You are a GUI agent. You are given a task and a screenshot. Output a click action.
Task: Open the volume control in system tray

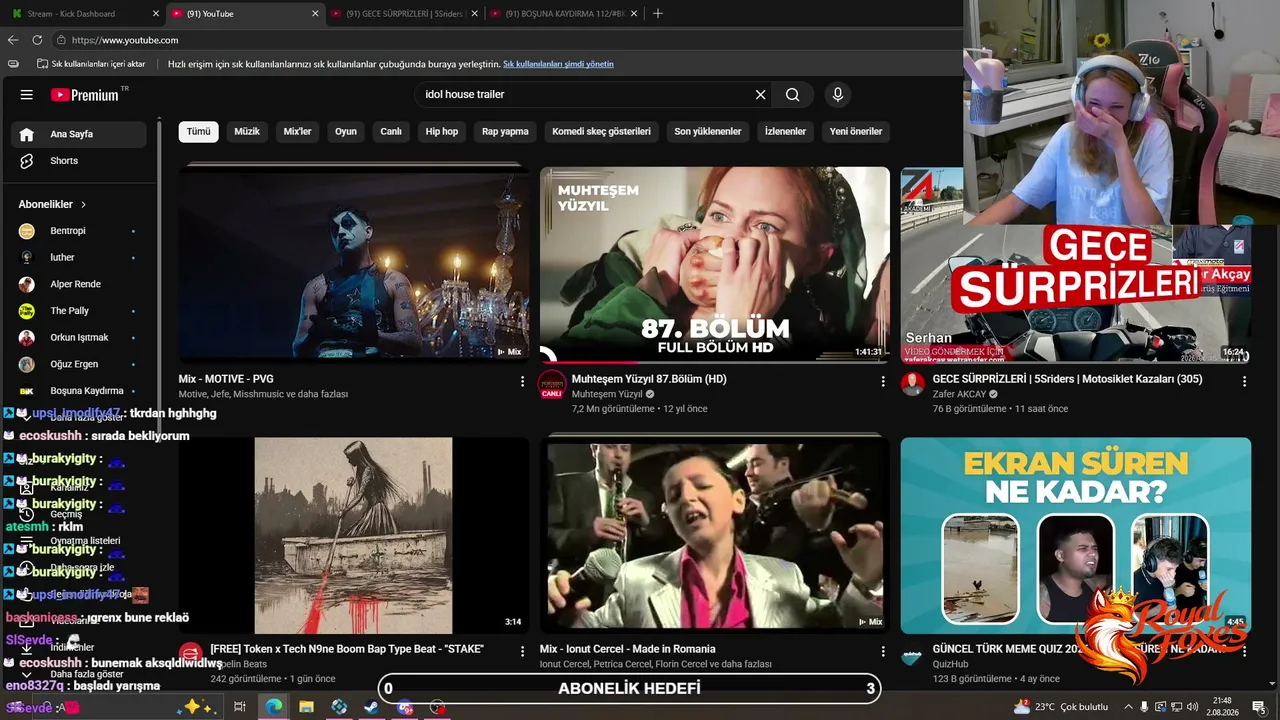(1192, 707)
